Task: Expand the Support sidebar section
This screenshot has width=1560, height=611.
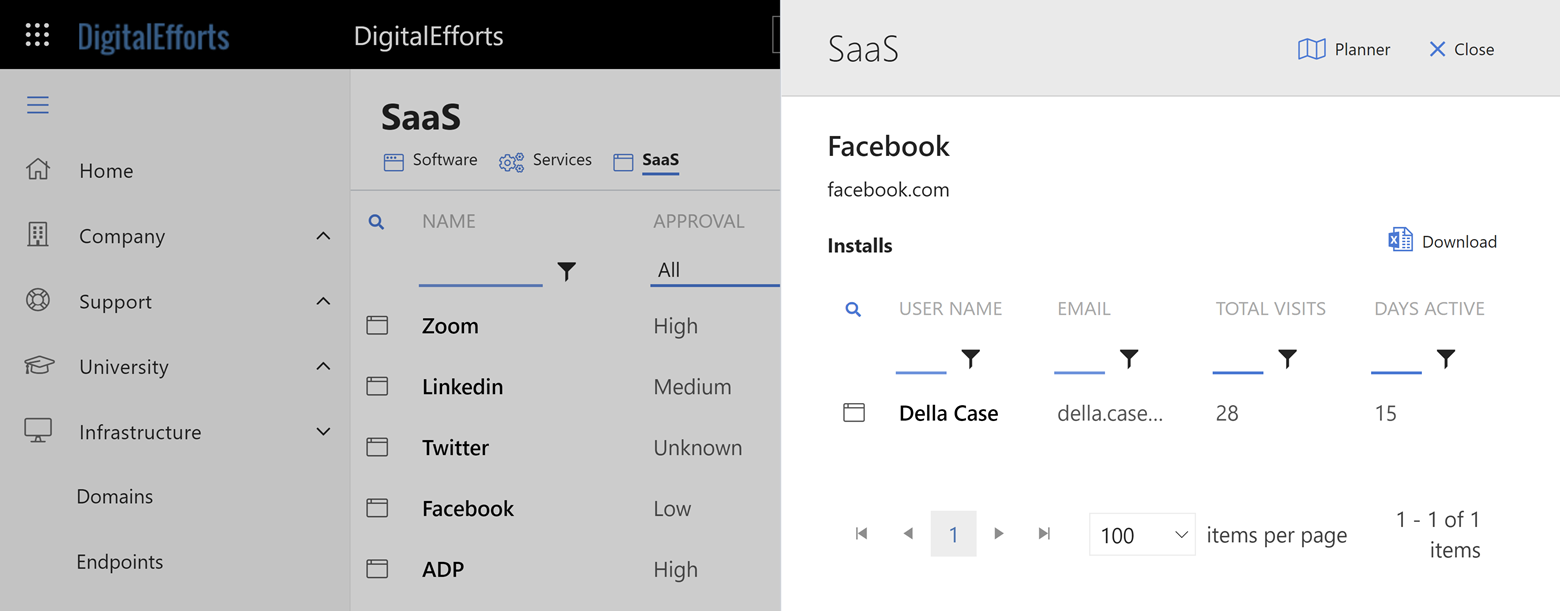Action: tap(323, 301)
